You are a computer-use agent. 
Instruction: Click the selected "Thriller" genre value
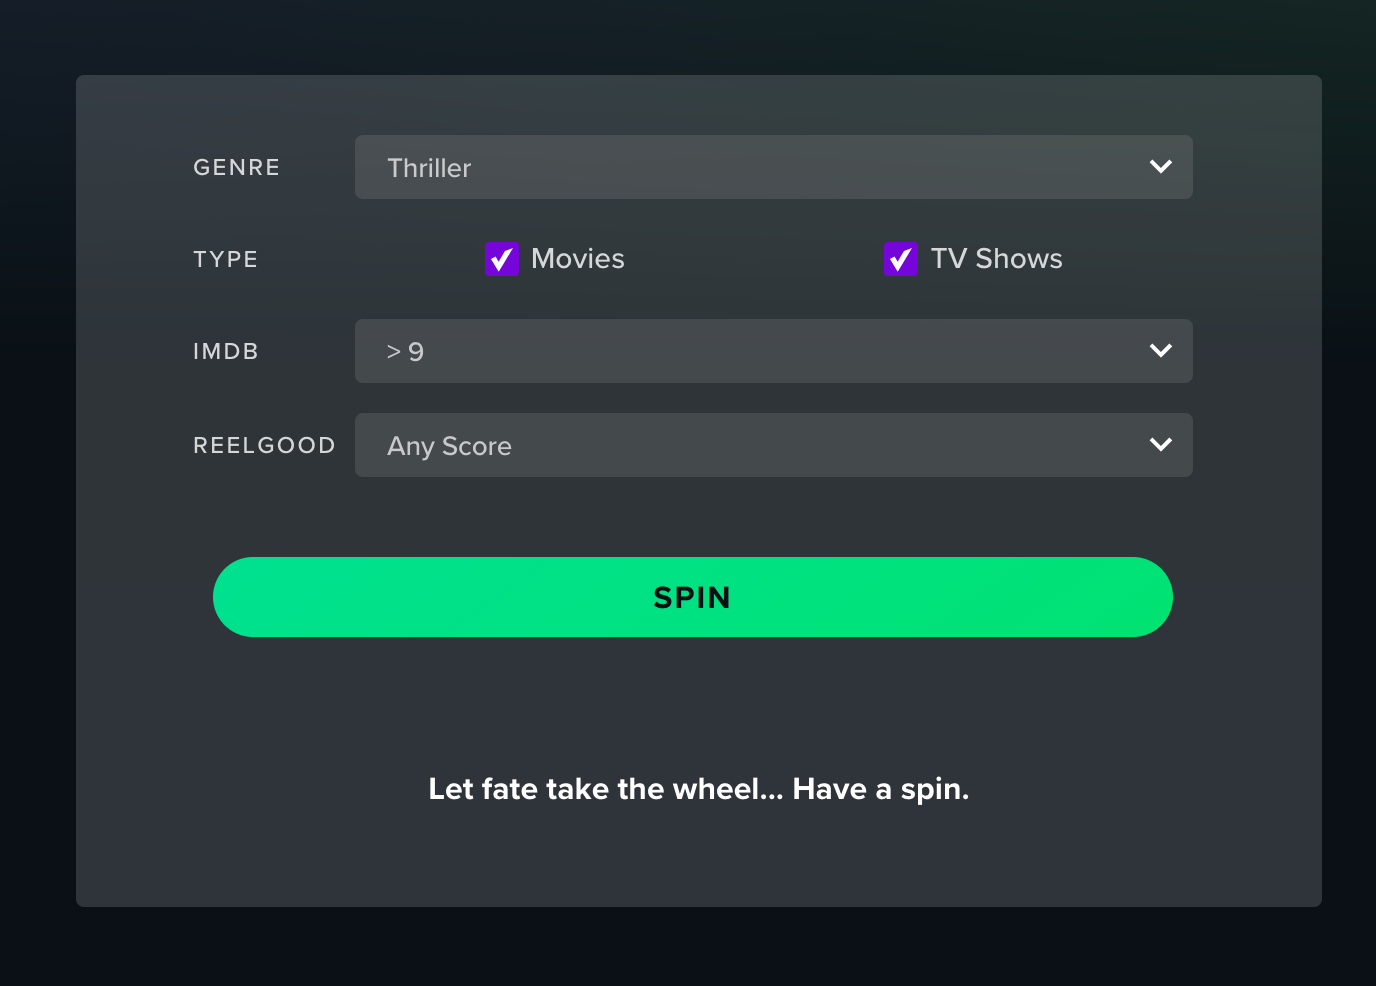coord(429,168)
